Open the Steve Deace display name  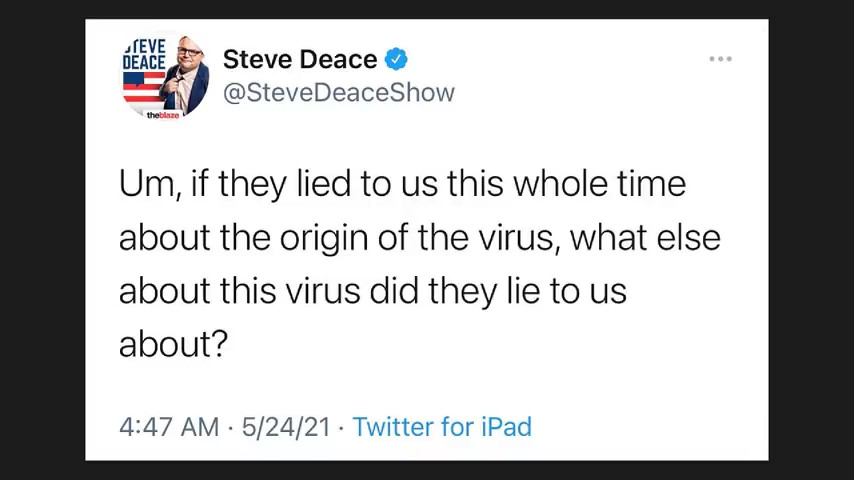tap(299, 59)
